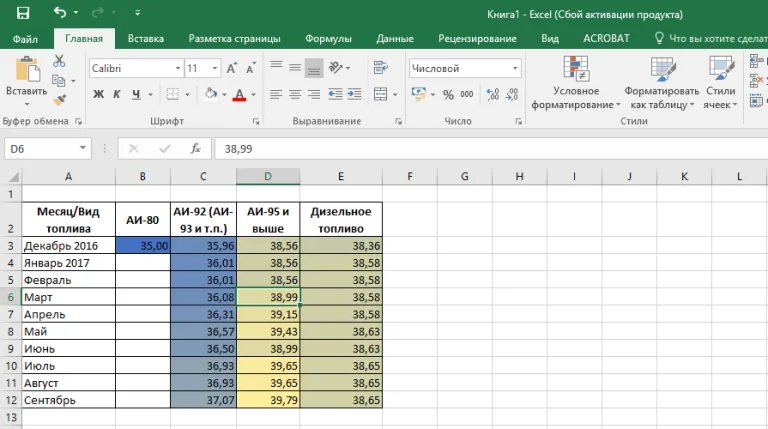Open the Файл tab

click(25, 39)
